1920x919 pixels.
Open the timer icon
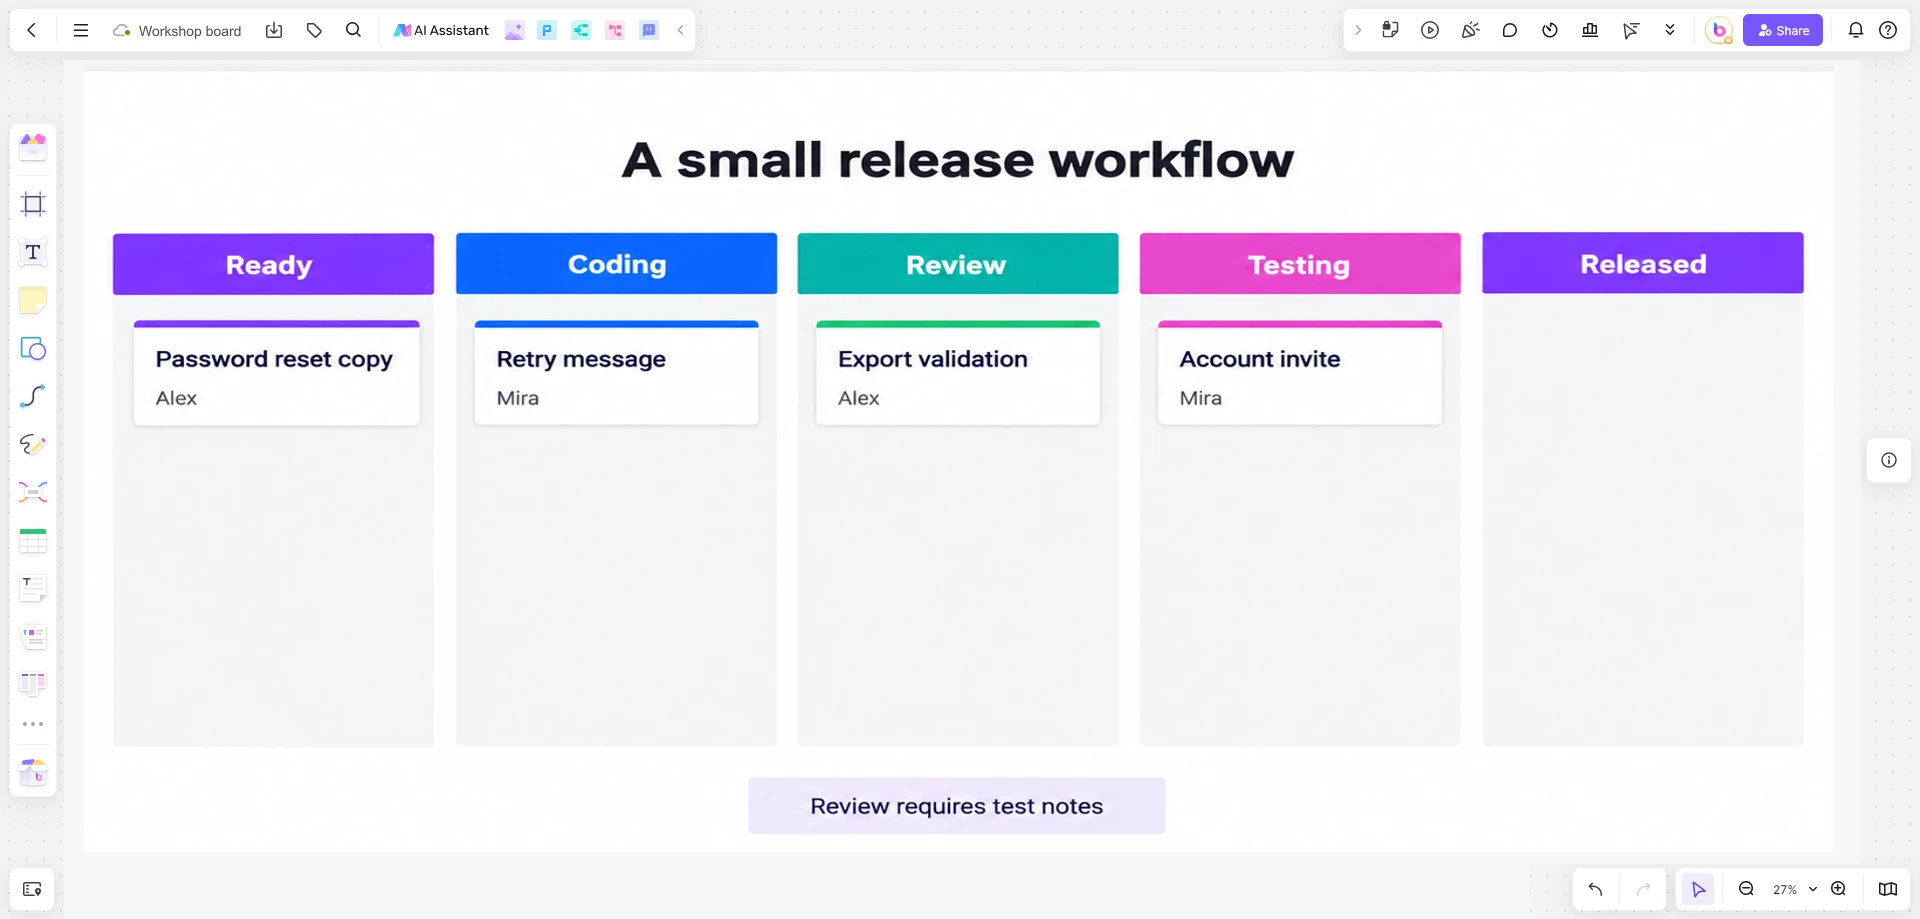[x=1550, y=30]
